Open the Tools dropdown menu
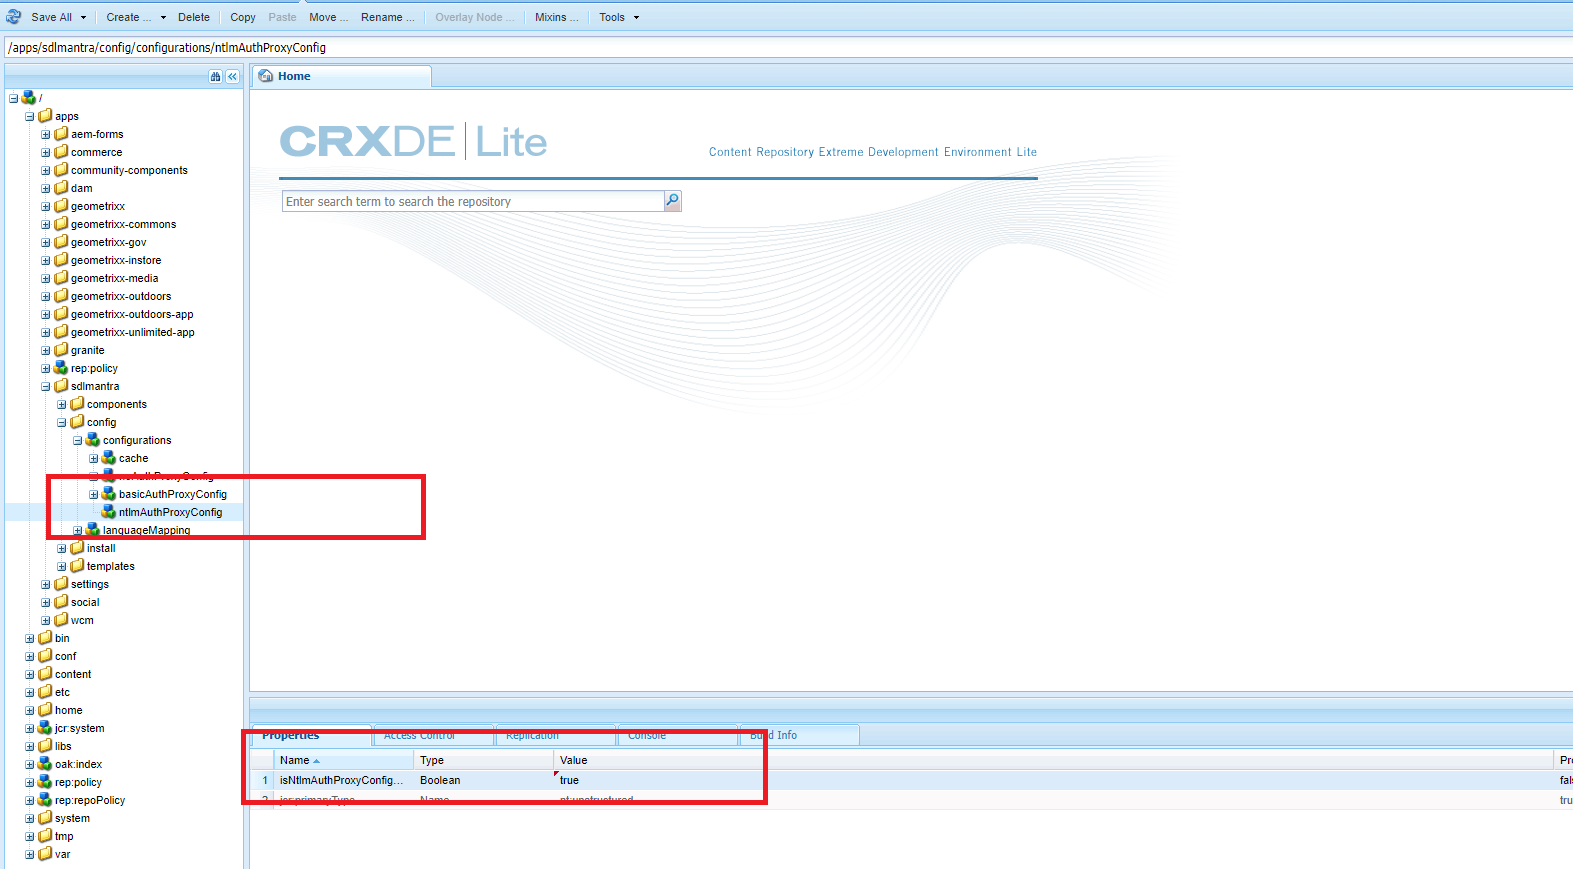The height and width of the screenshot is (869, 1573). pos(618,17)
